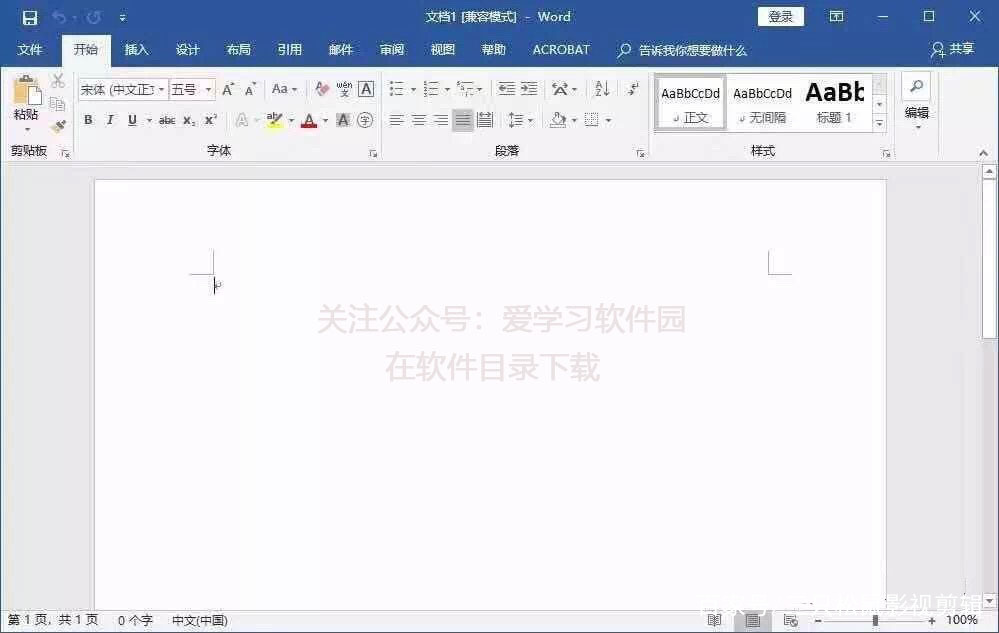
Task: Open the Phonetic Guide wén icon
Action: [x=344, y=89]
